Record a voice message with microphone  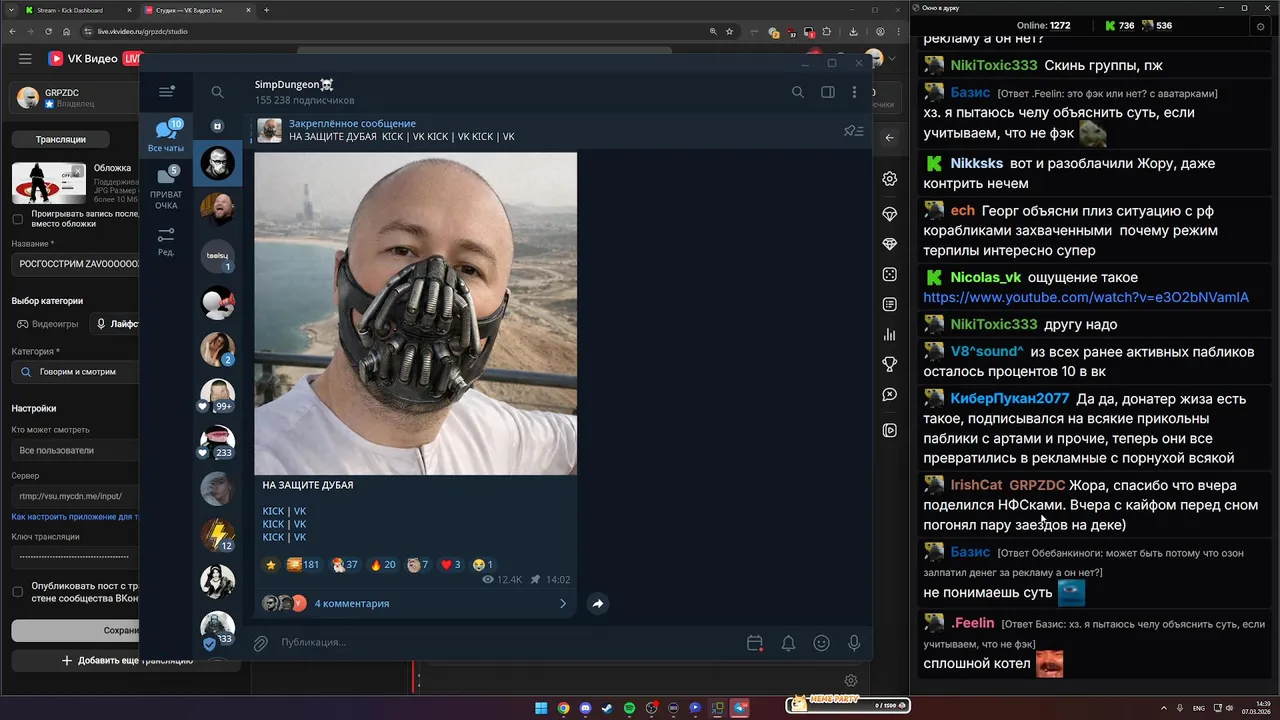click(x=854, y=643)
